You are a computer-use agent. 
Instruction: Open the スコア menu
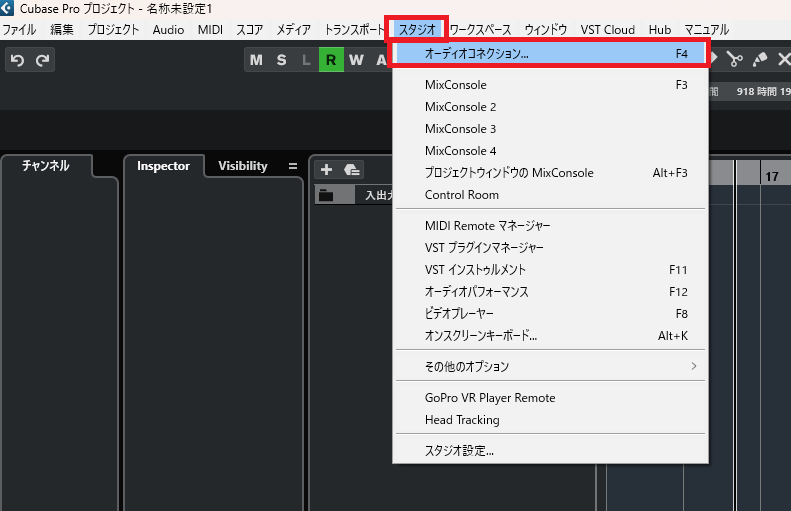[250, 30]
